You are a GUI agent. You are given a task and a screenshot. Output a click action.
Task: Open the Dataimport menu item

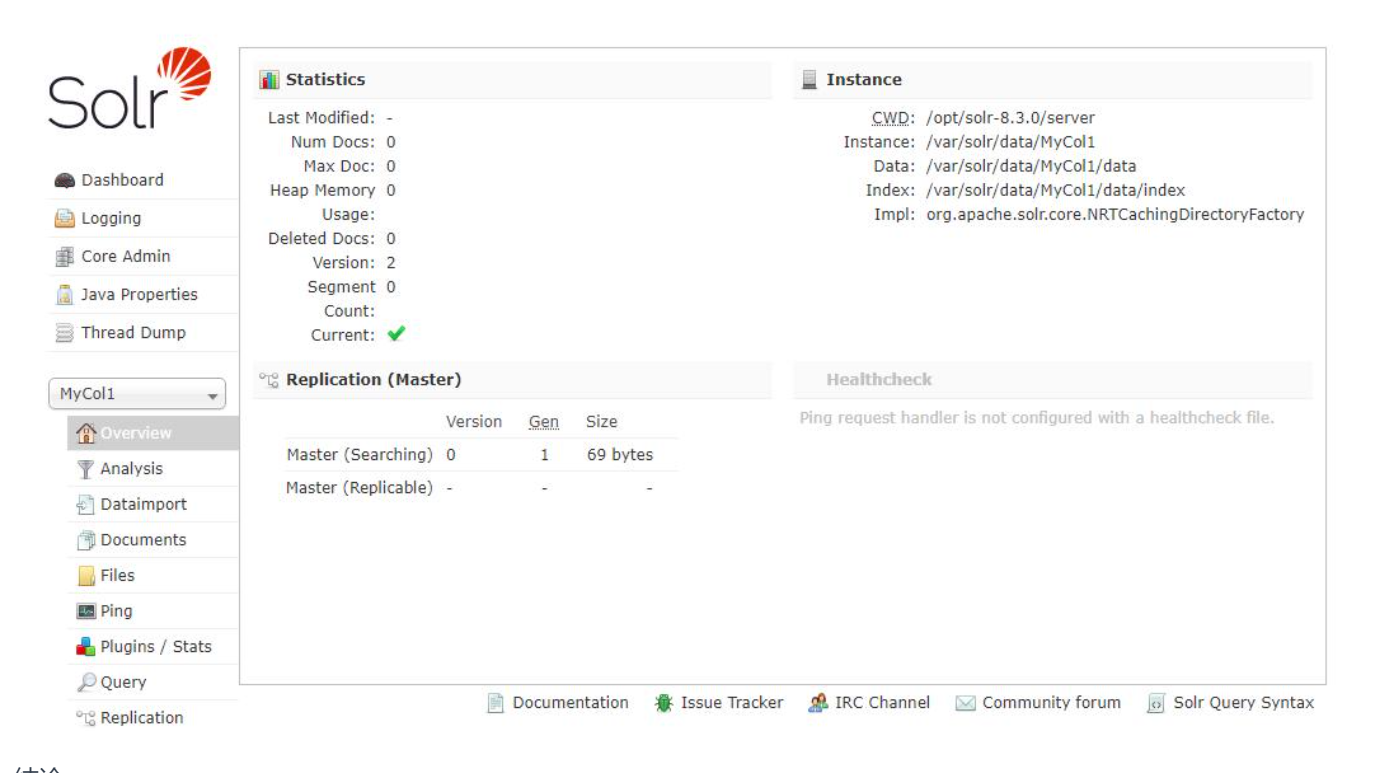pyautogui.click(x=143, y=505)
